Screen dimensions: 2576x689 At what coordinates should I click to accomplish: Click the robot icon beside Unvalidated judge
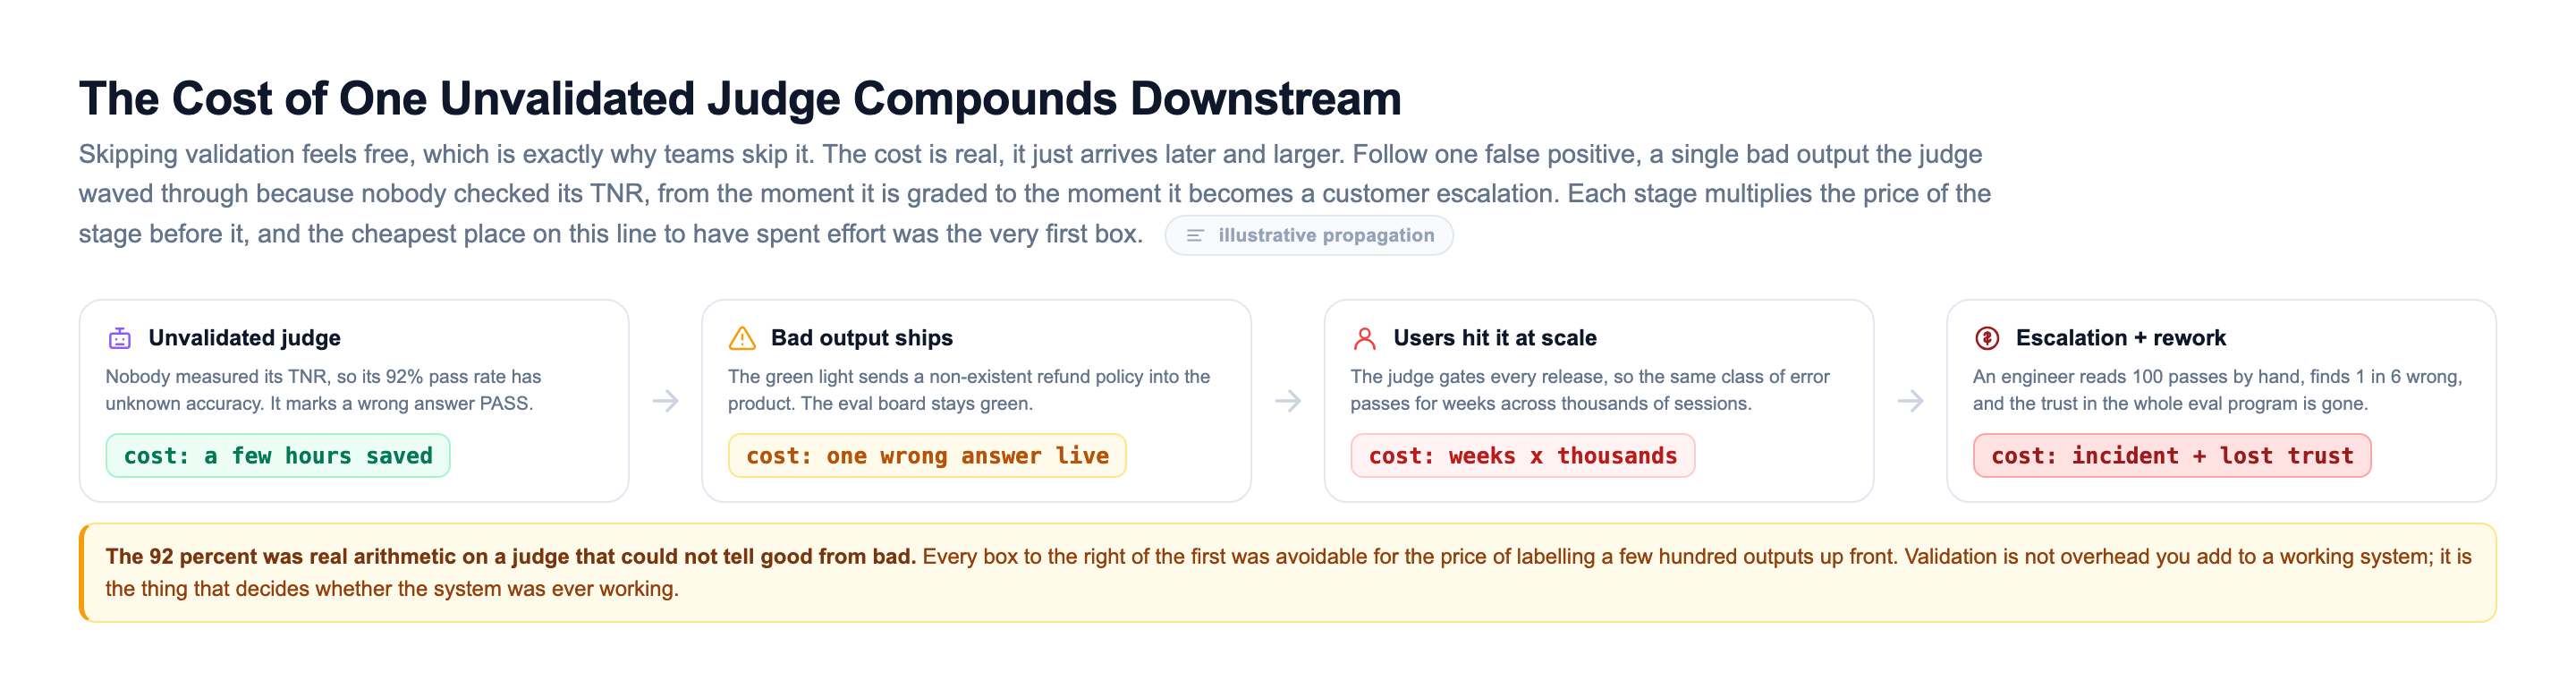[120, 338]
